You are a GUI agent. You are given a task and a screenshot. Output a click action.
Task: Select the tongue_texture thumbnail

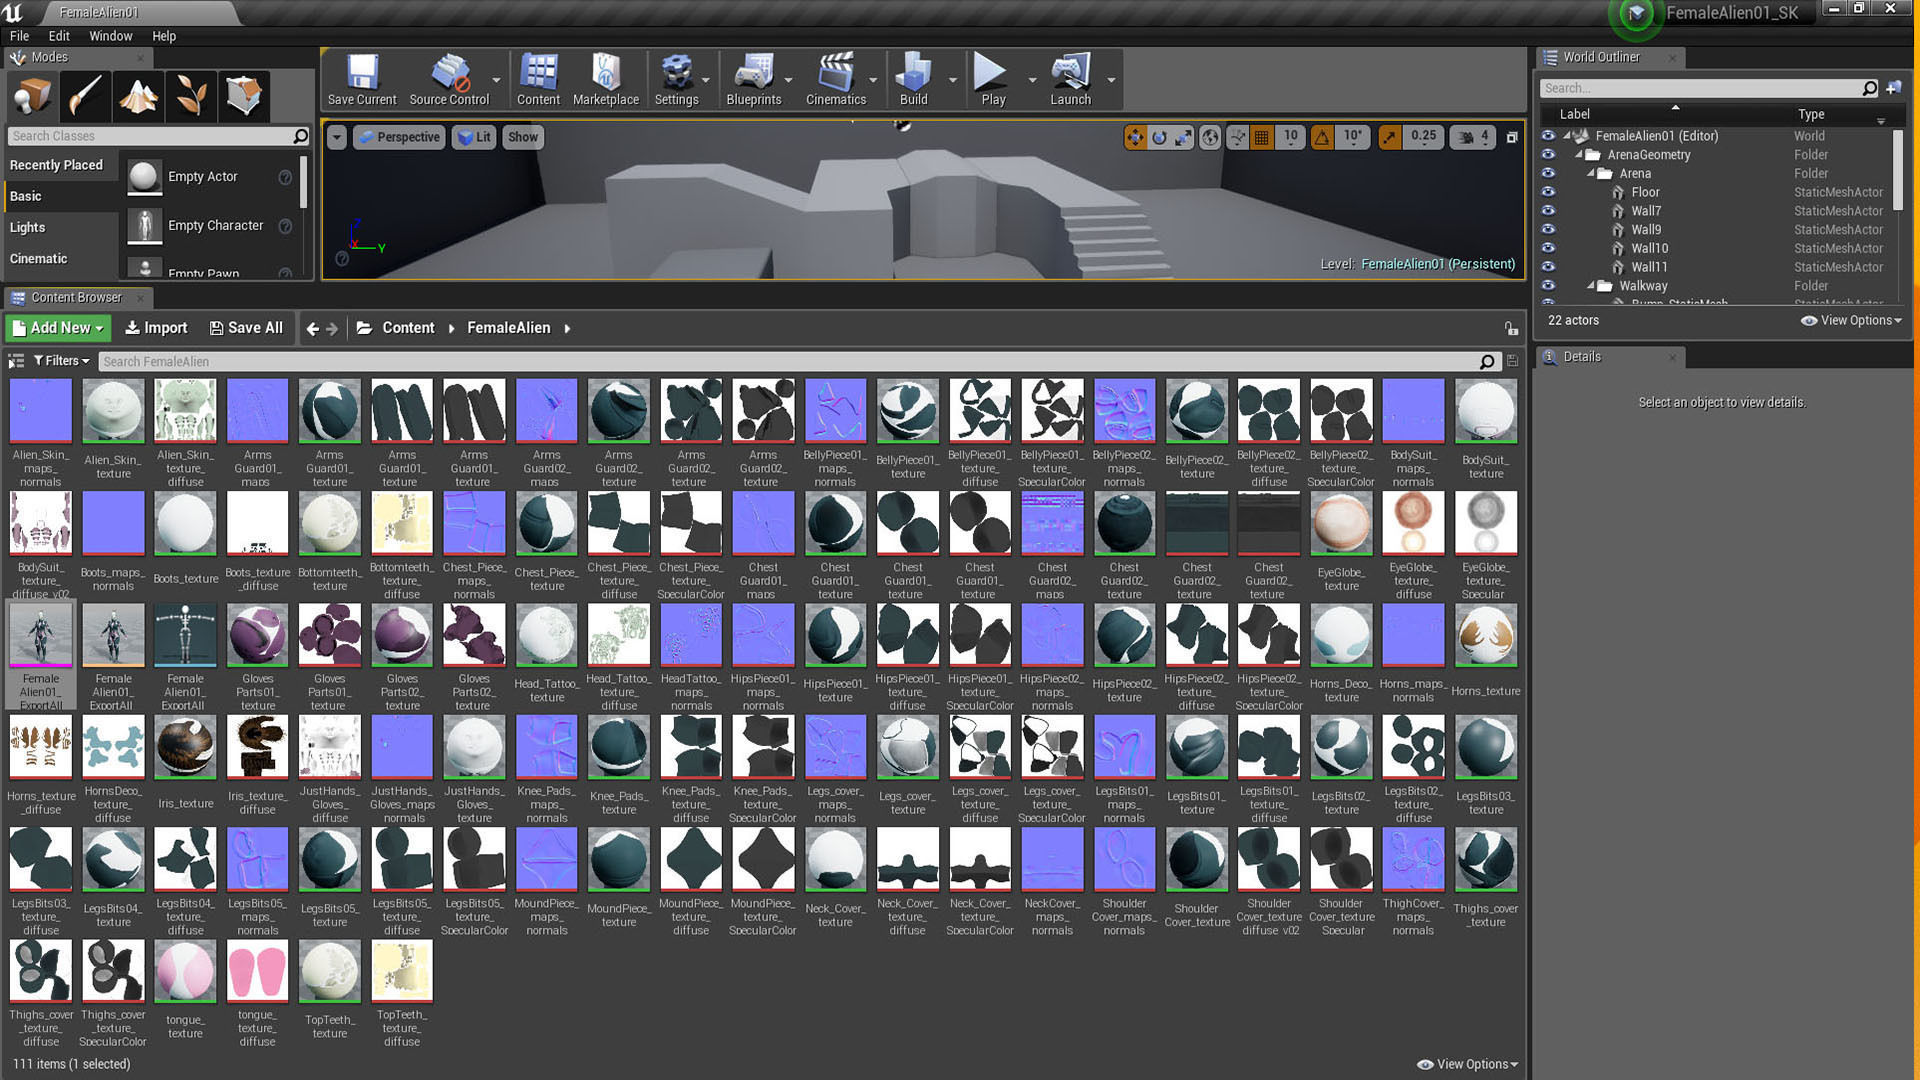coord(185,974)
